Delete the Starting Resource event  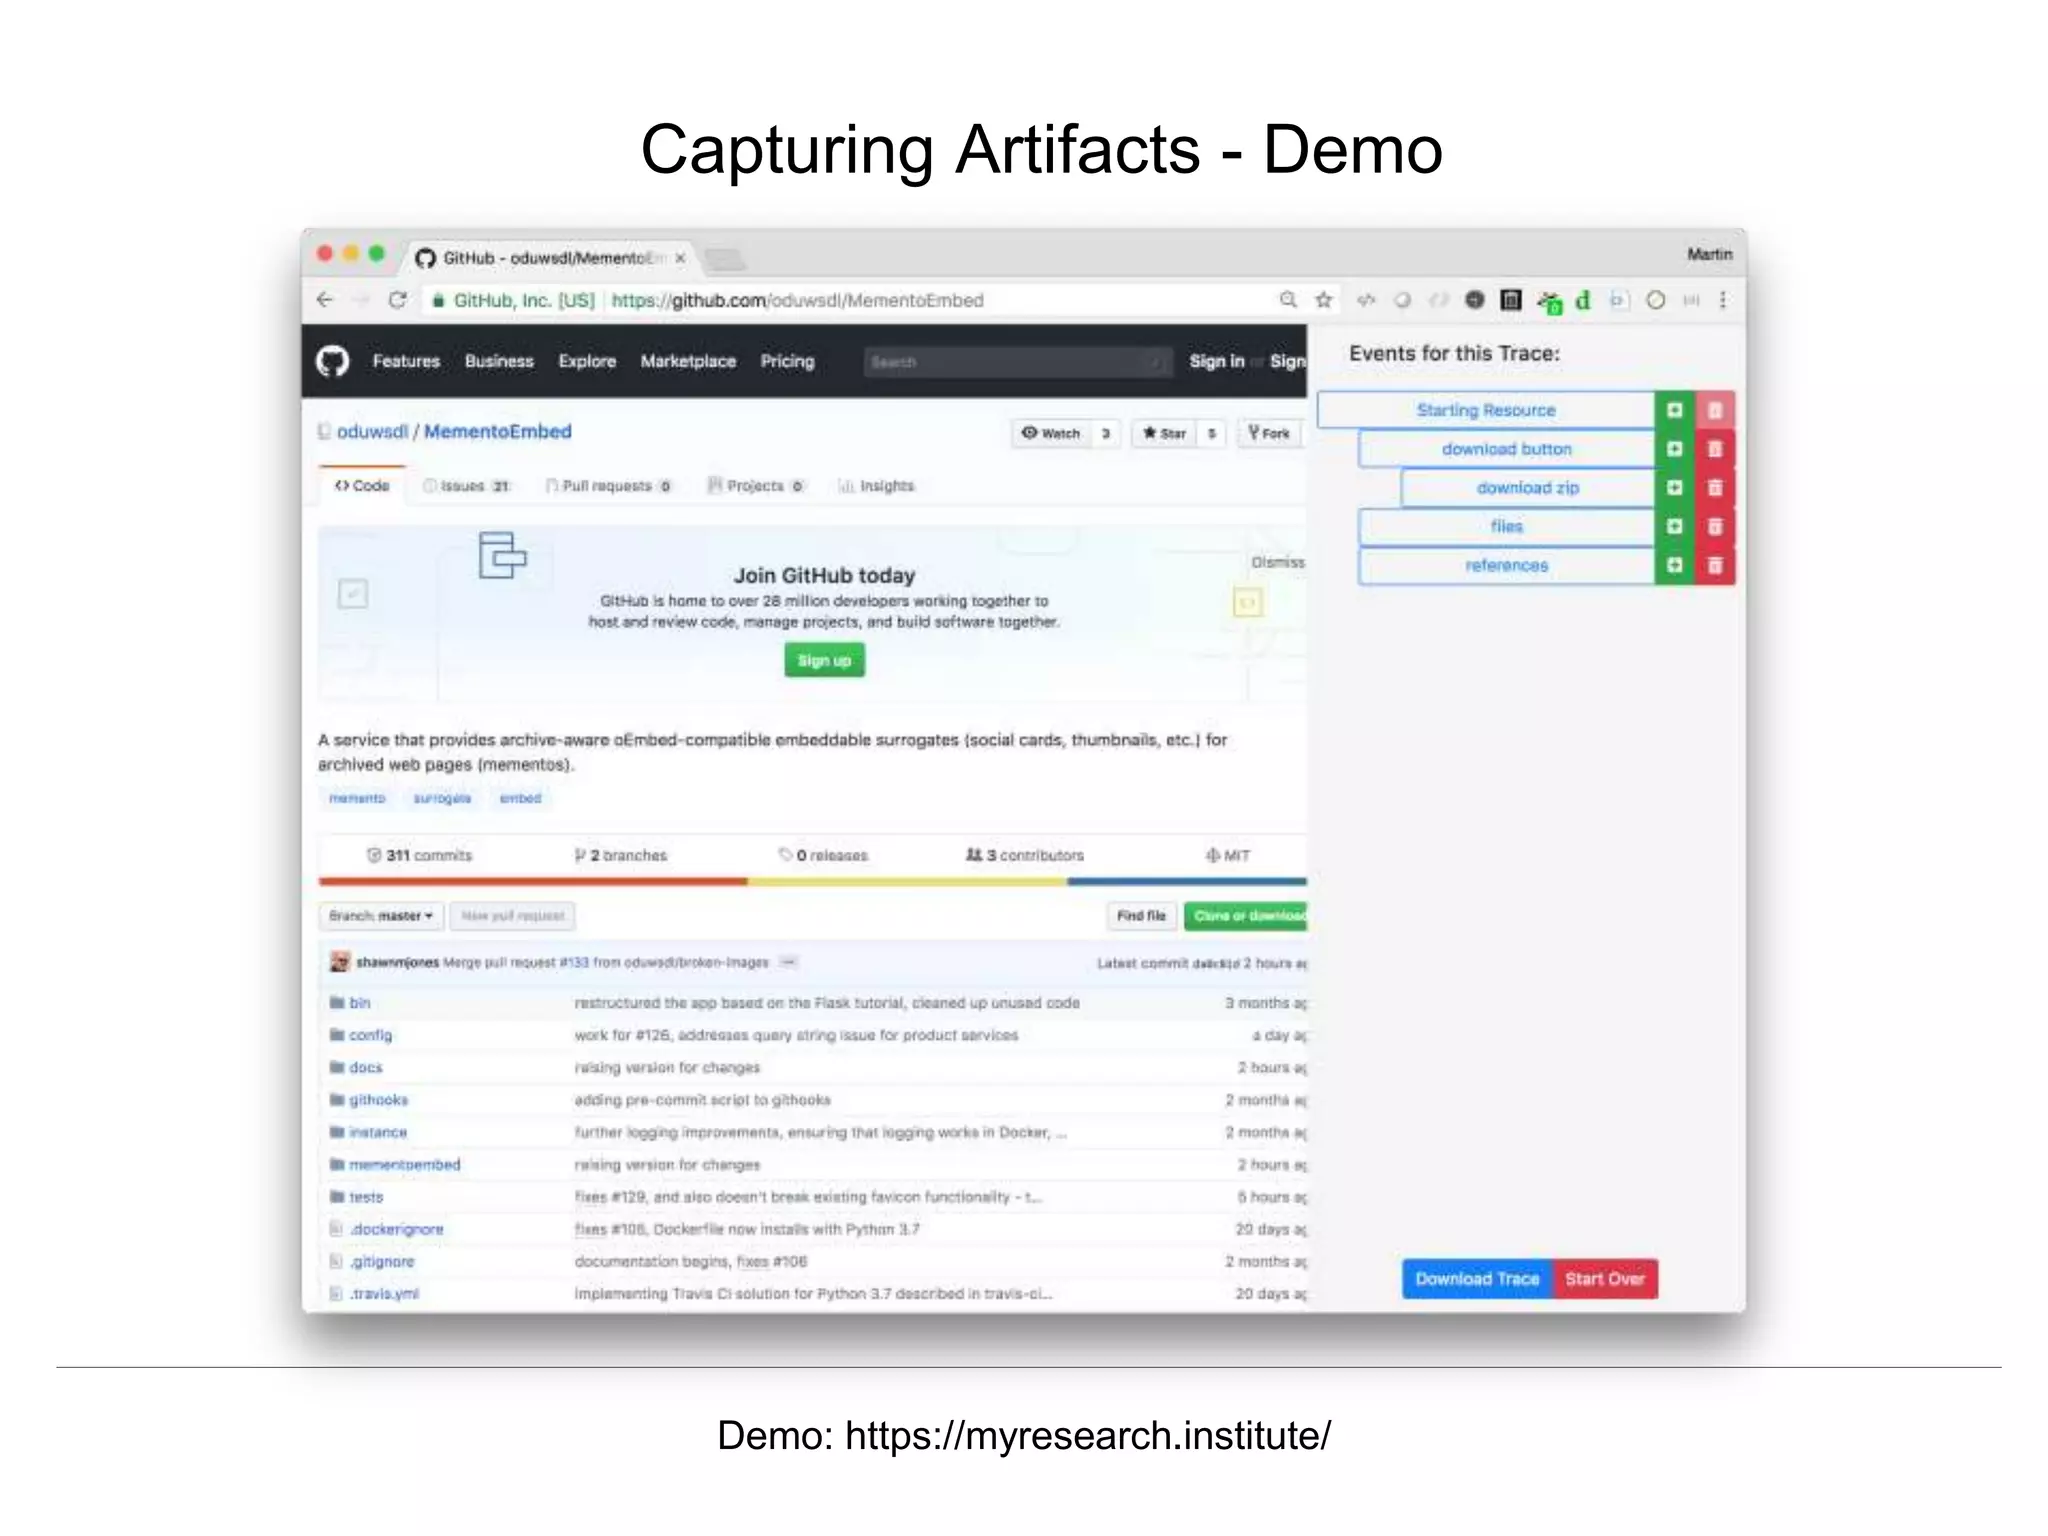1715,410
